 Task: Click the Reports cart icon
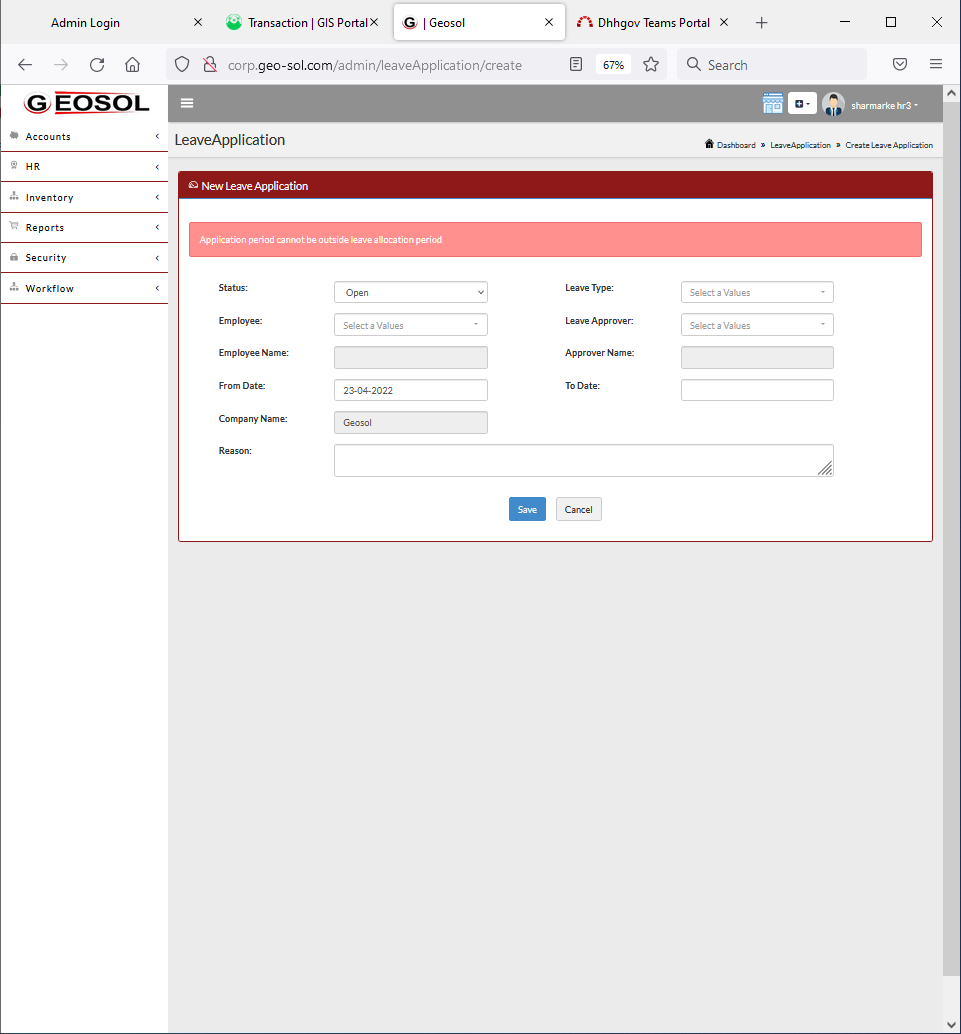pyautogui.click(x=14, y=226)
